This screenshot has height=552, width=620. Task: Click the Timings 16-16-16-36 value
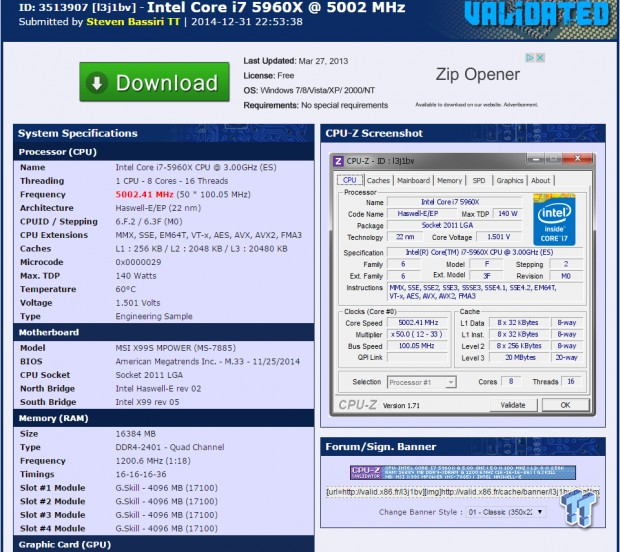click(x=141, y=474)
